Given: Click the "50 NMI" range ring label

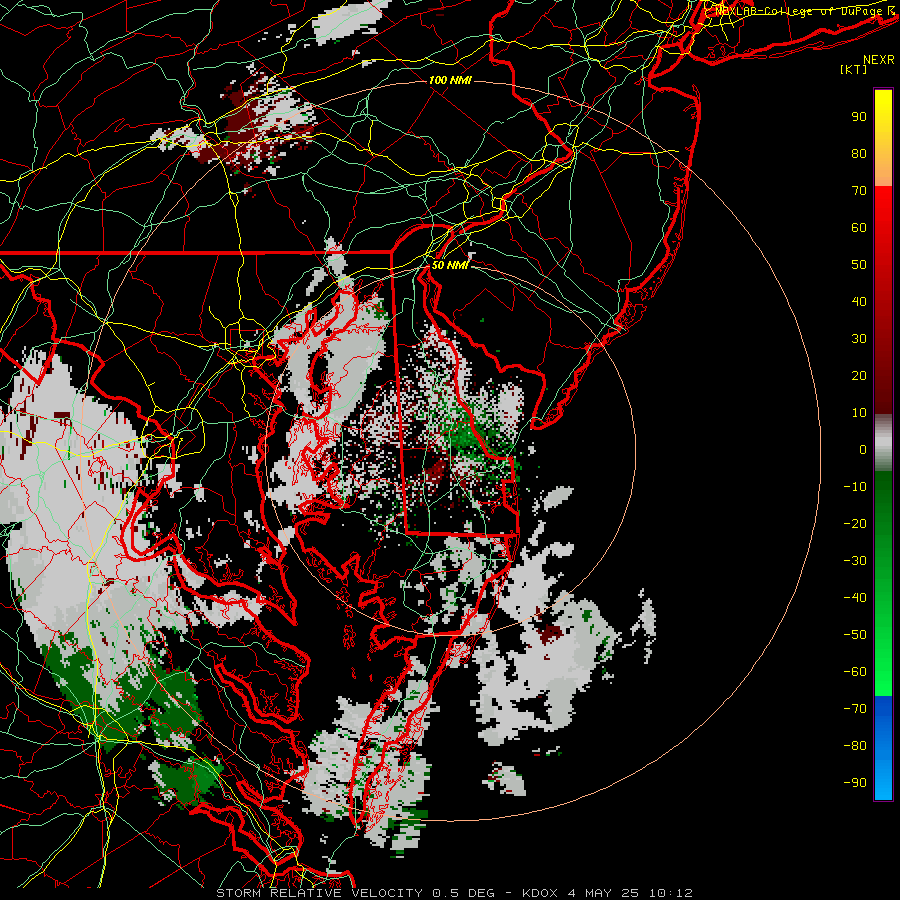Looking at the screenshot, I should (x=450, y=265).
